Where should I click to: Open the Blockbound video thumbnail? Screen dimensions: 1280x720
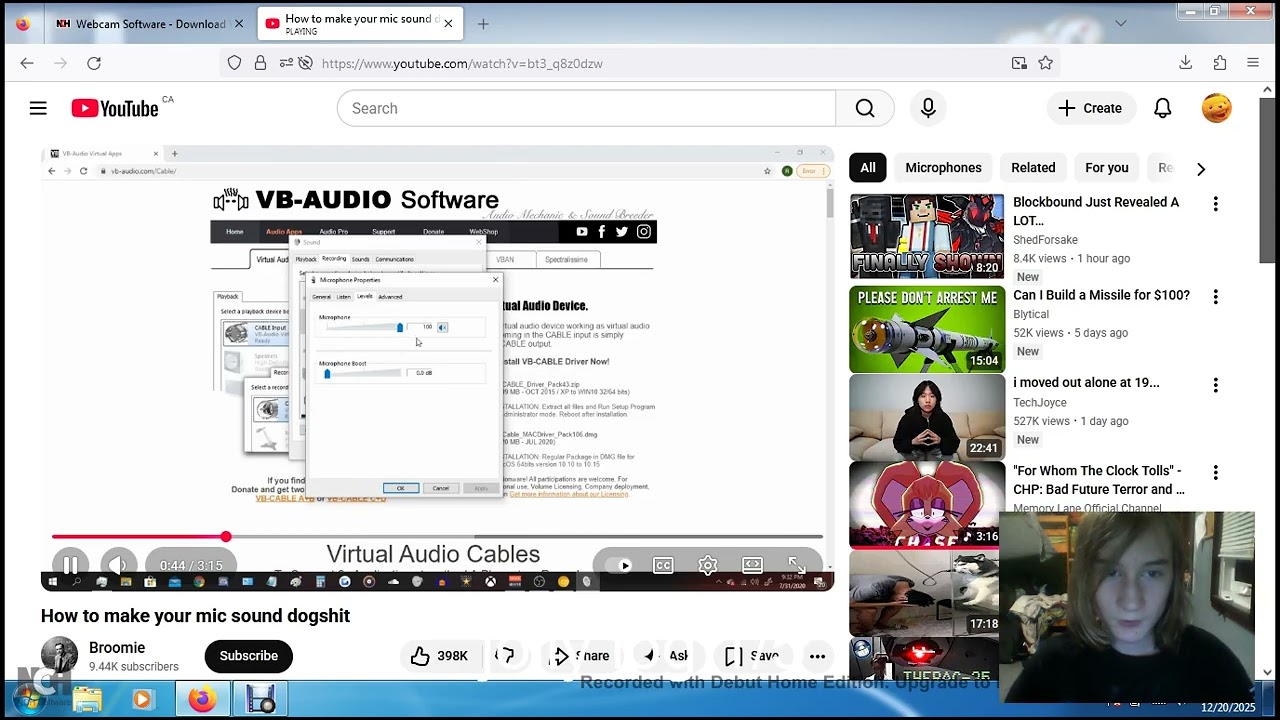pyautogui.click(x=927, y=236)
